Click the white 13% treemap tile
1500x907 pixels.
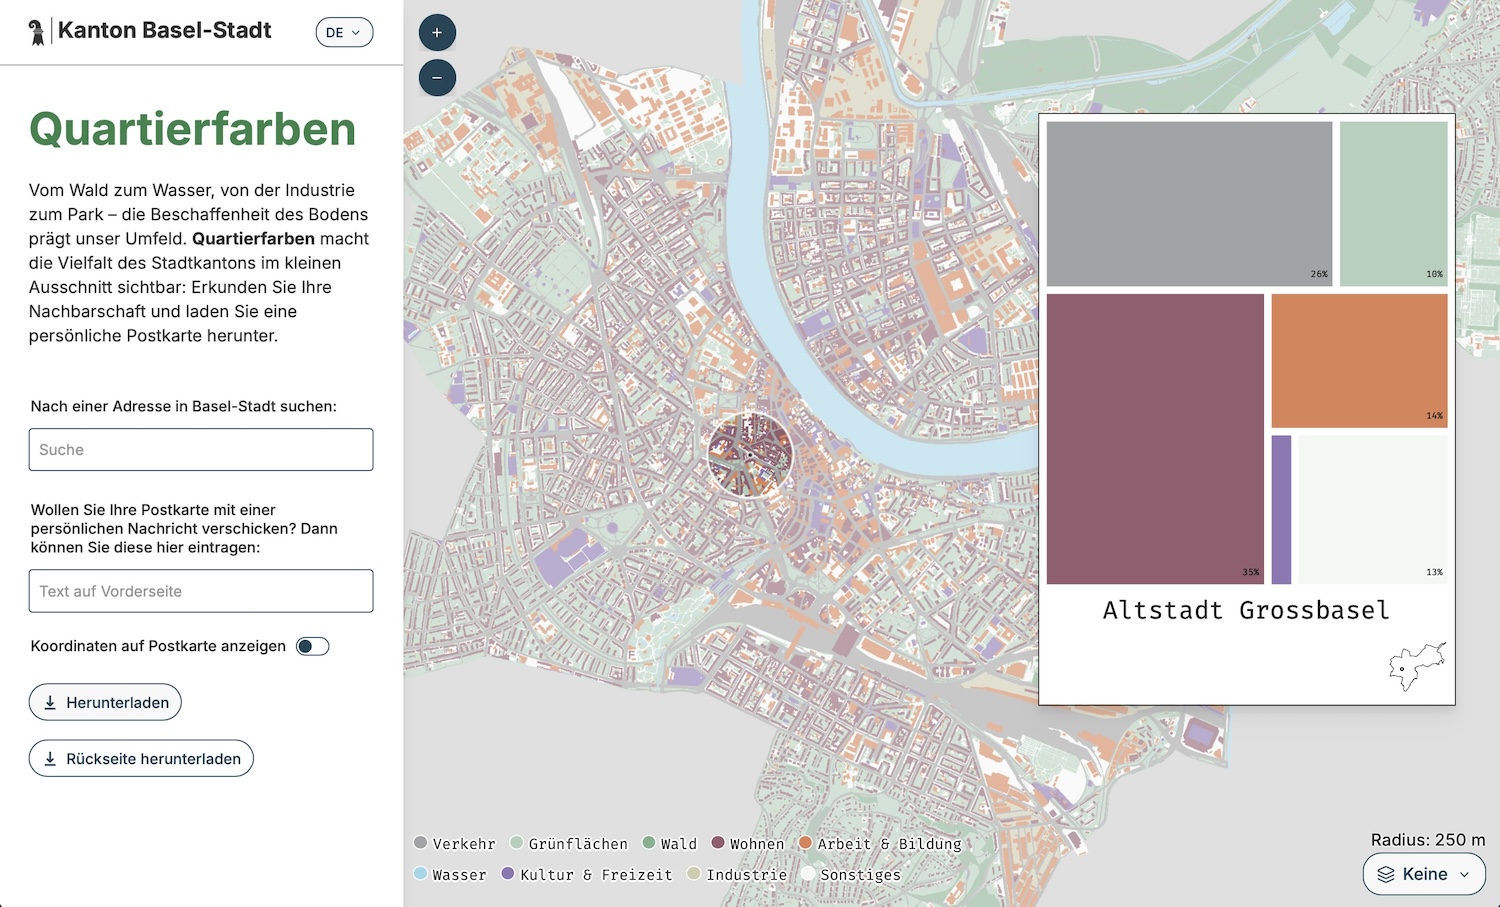[1373, 510]
